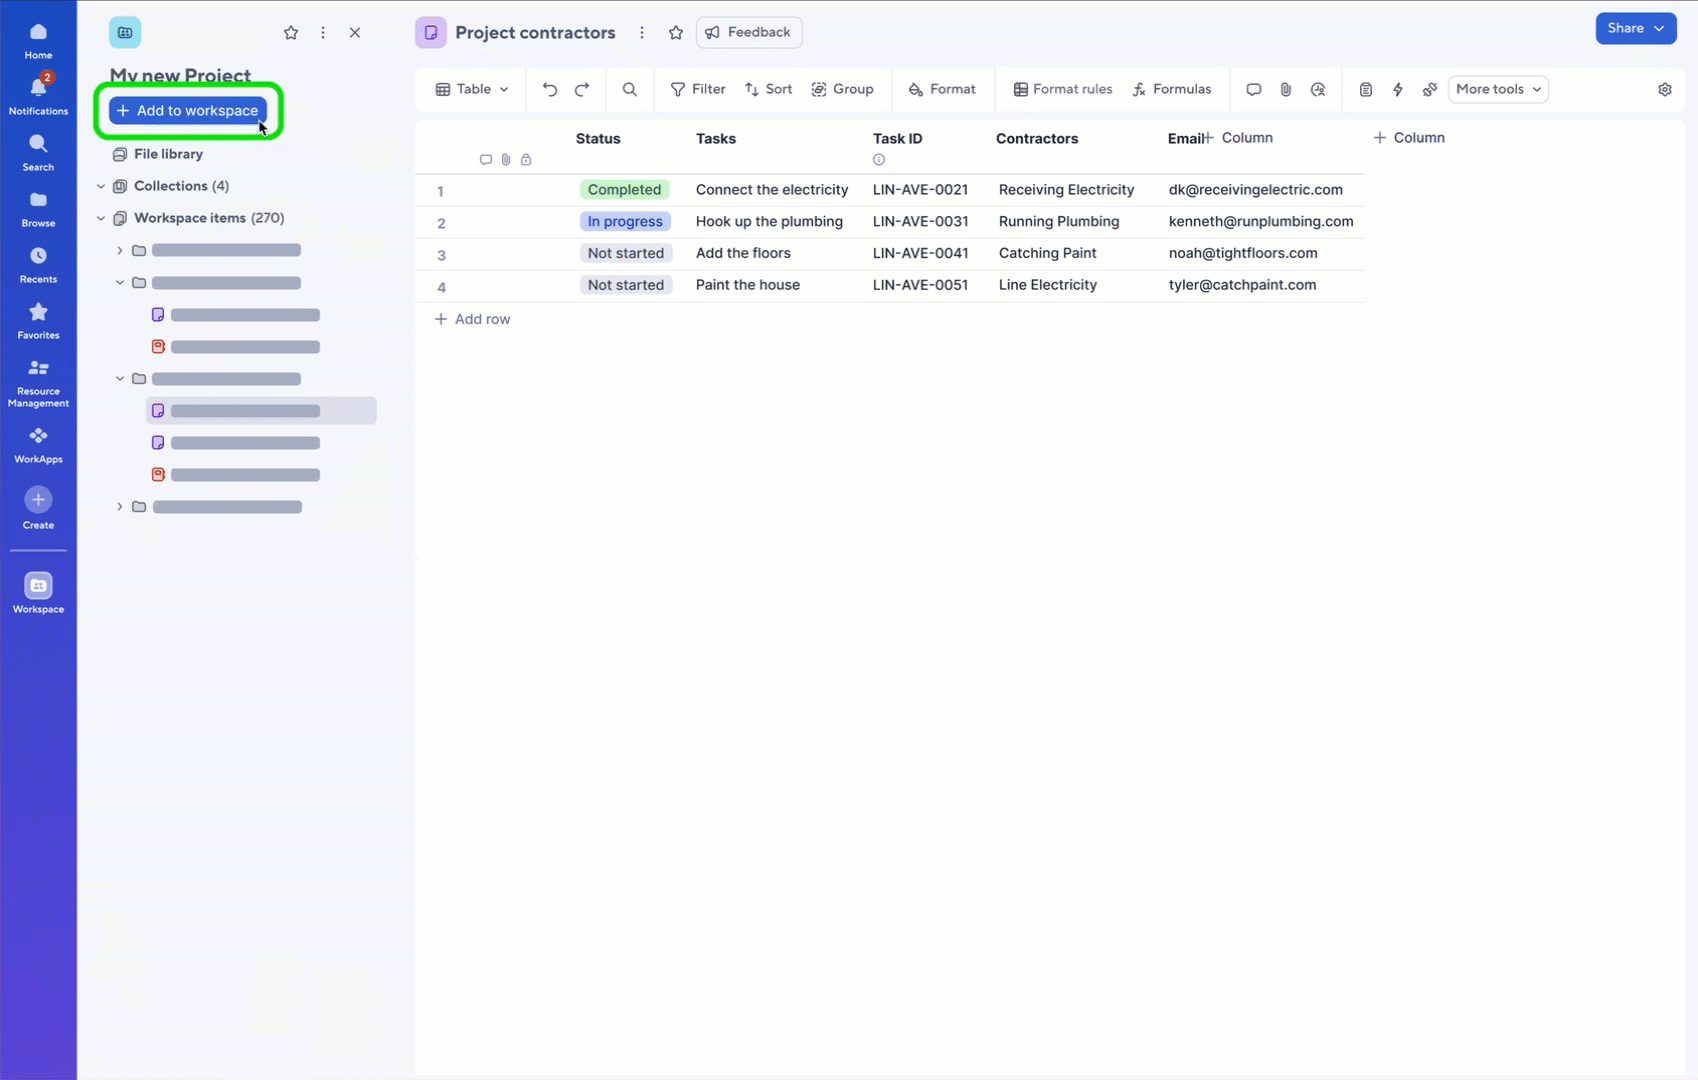Viewport: 1698px width, 1080px height.
Task: Open Format rules in toolbar
Action: 1062,89
